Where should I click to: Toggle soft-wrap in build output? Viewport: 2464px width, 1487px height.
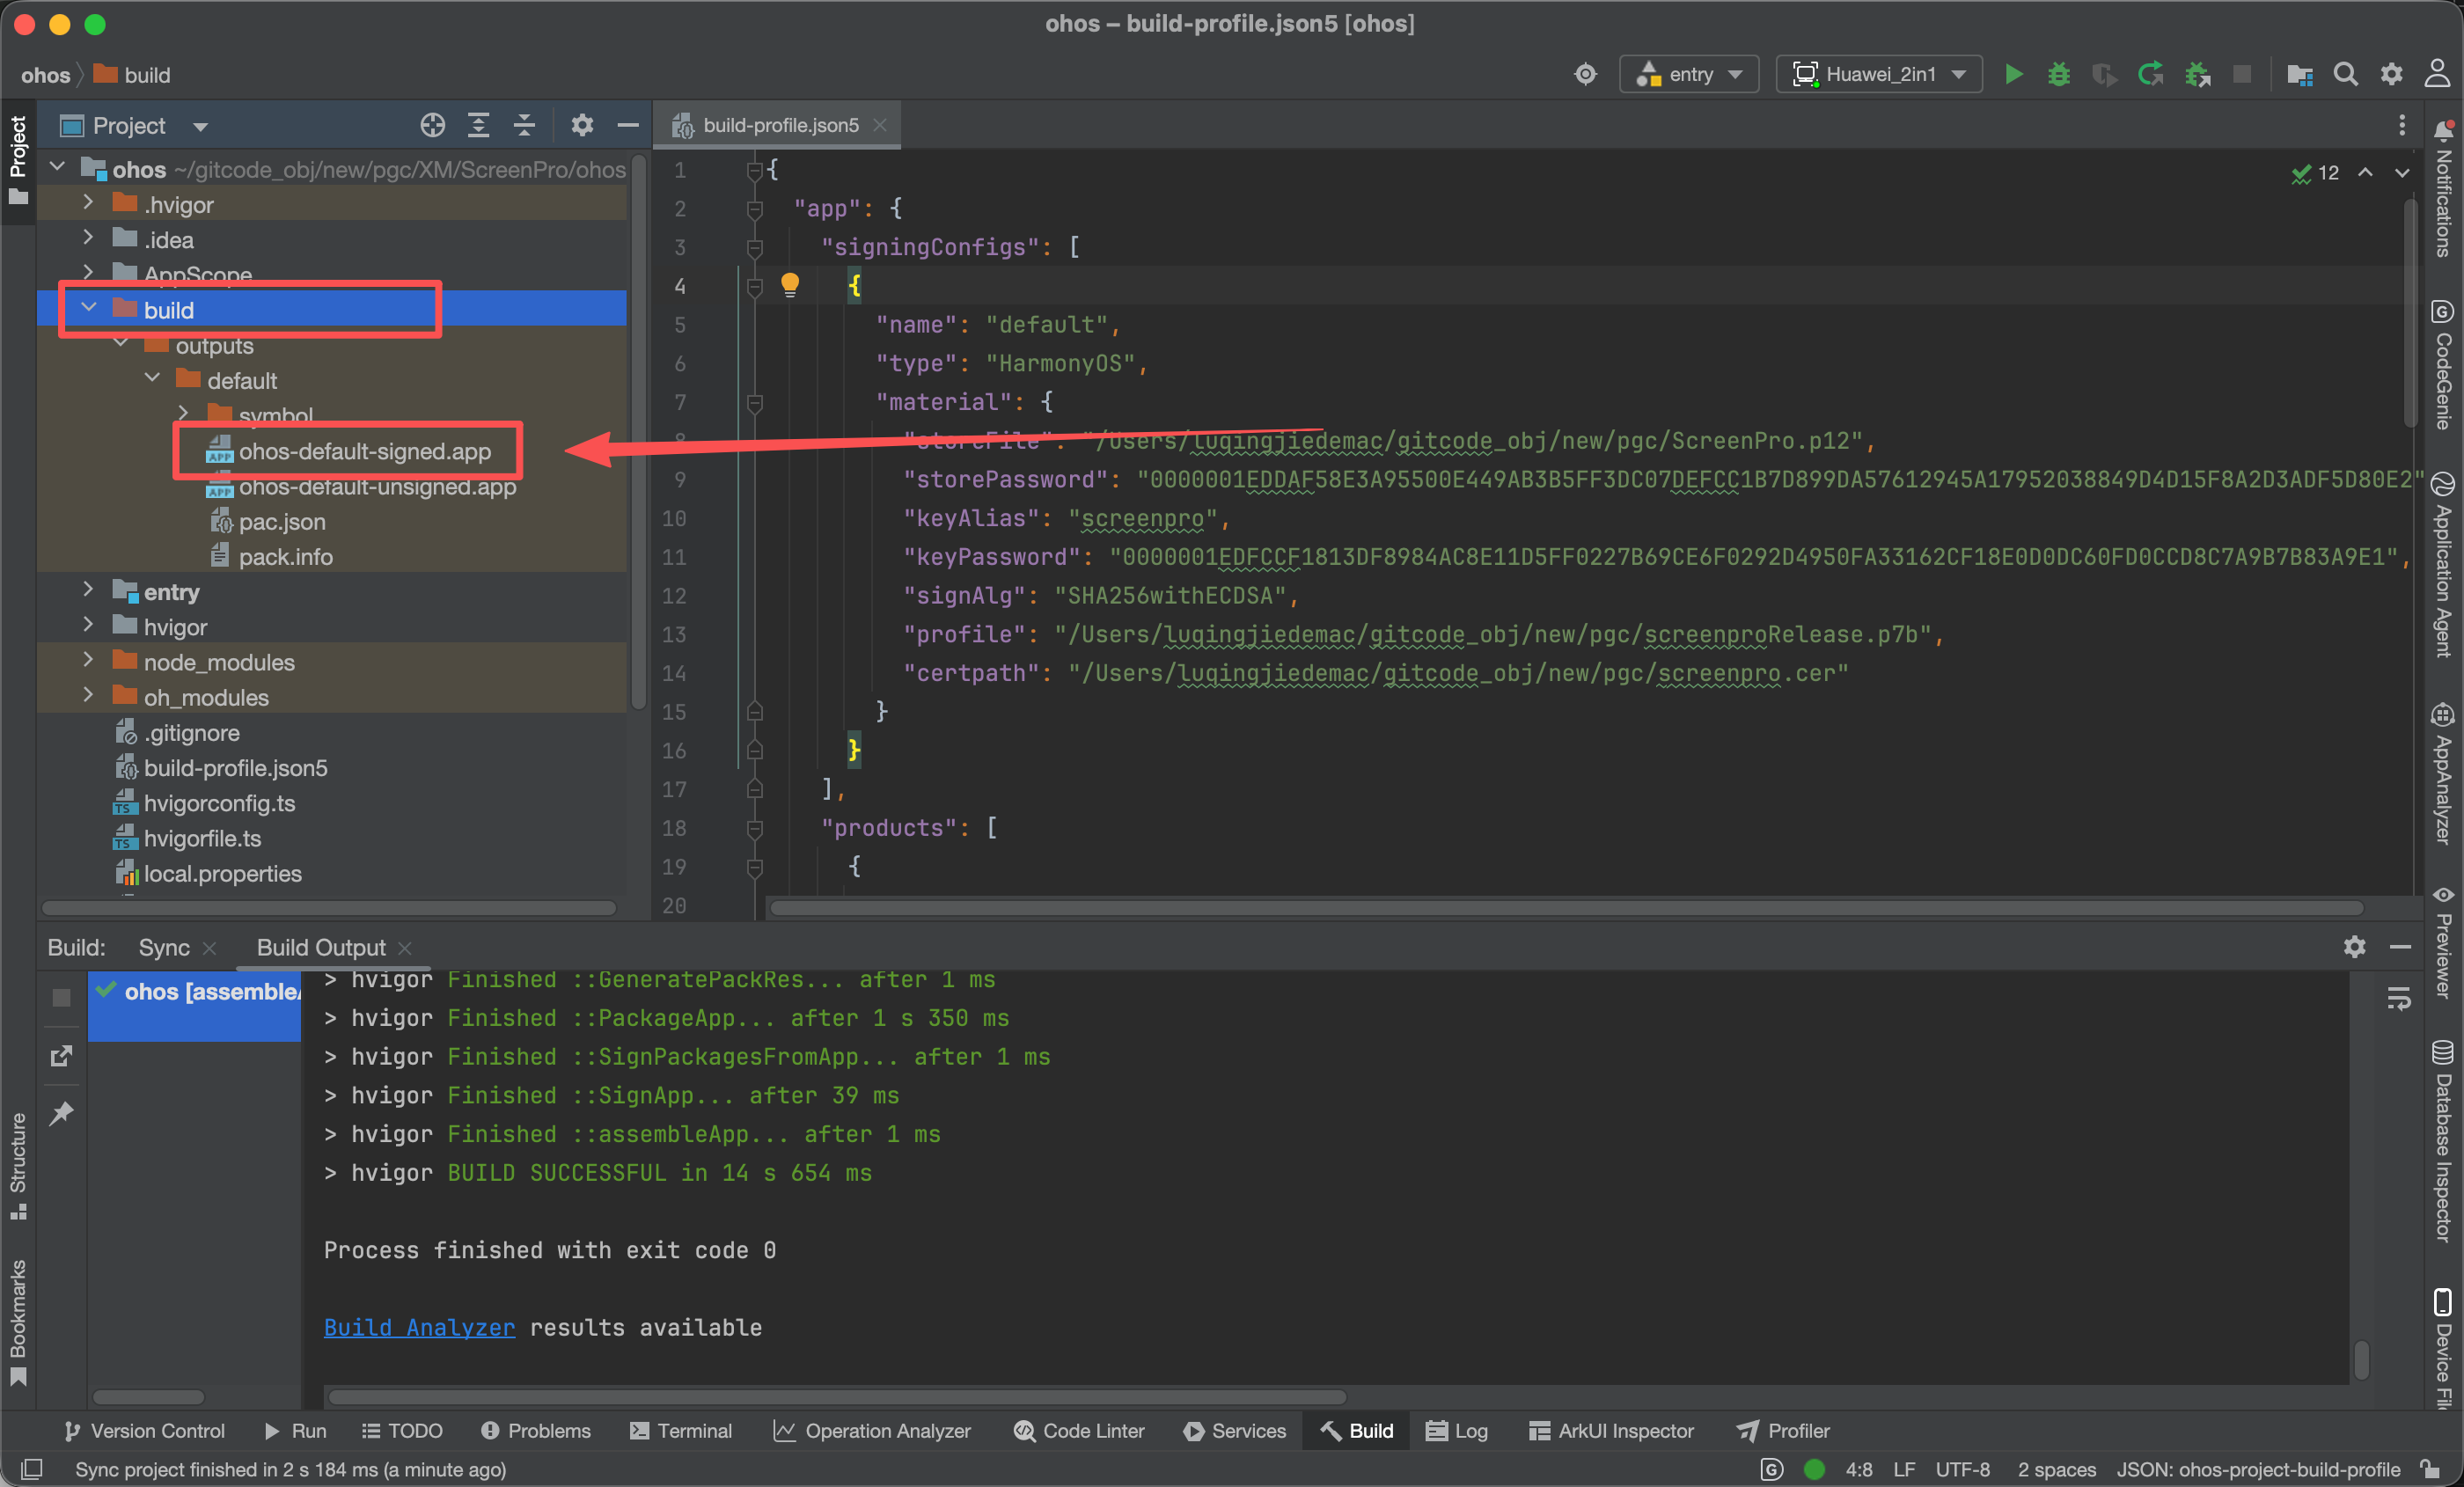2398,998
